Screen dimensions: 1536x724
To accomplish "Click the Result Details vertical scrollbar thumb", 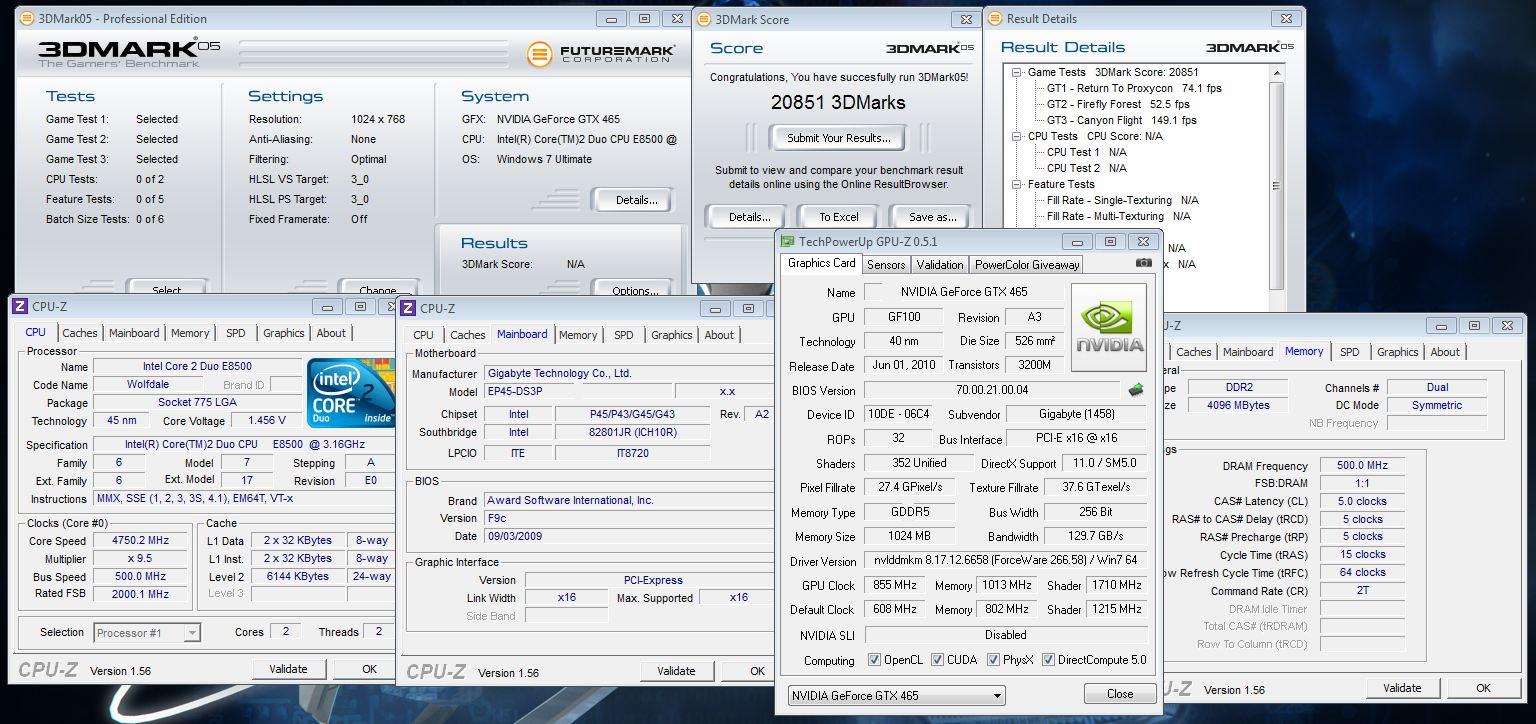I will 1277,186.
